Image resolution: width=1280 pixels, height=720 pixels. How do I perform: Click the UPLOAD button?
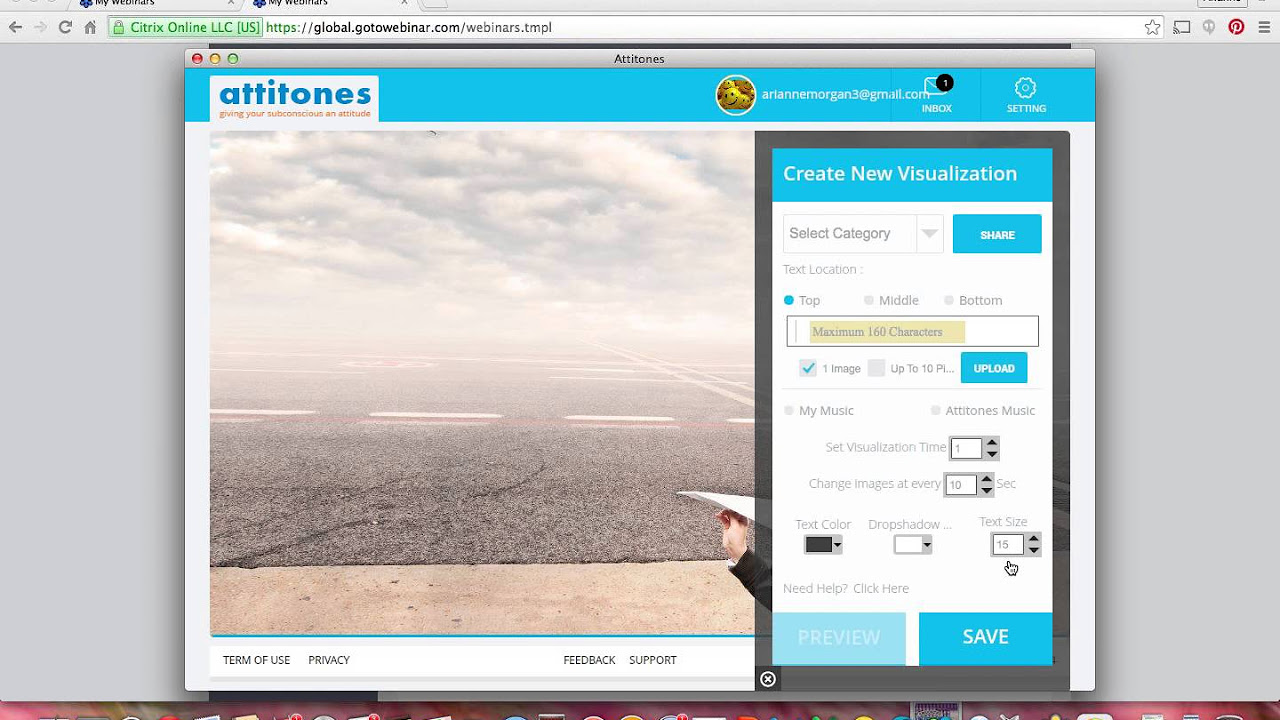pos(994,368)
